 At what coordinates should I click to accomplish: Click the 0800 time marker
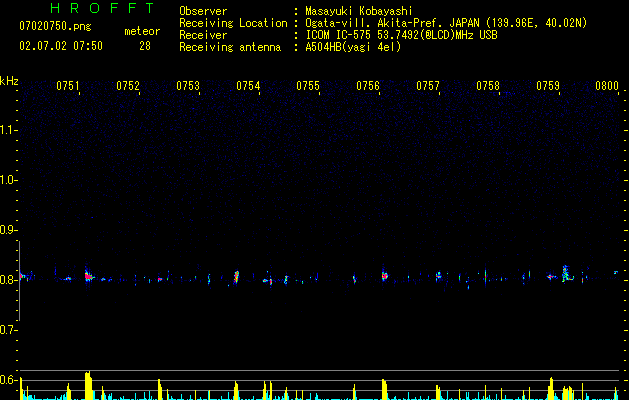click(x=607, y=86)
